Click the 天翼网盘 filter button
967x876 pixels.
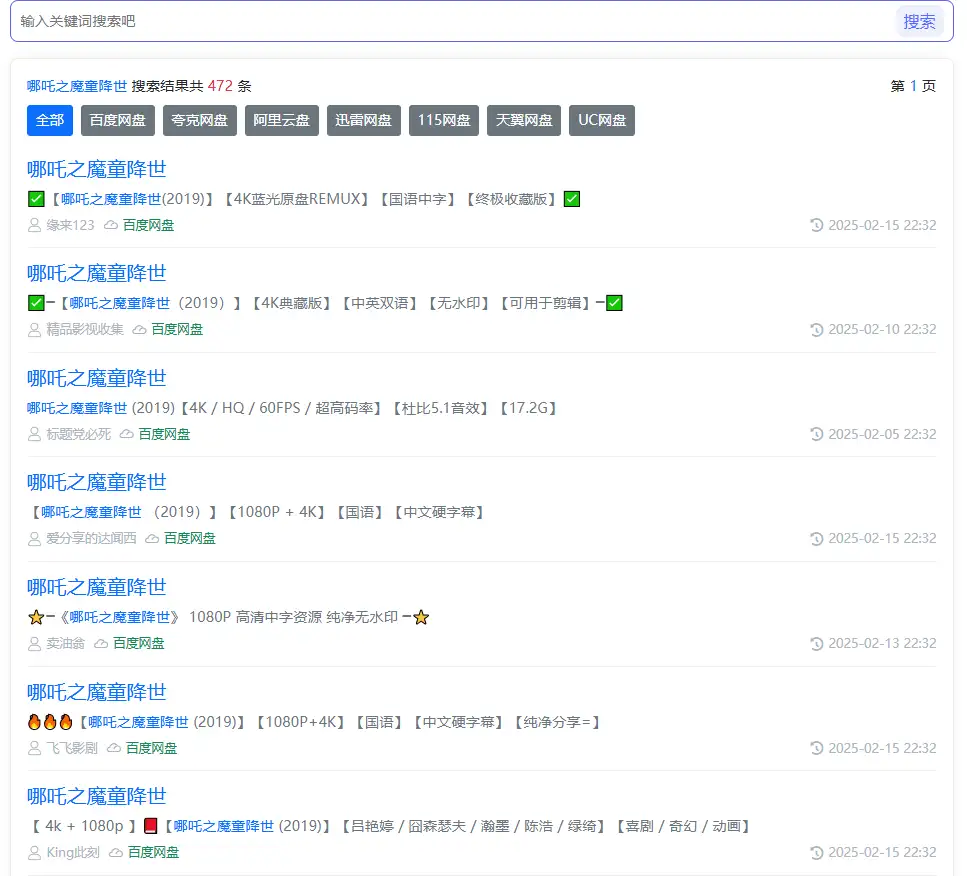point(524,121)
